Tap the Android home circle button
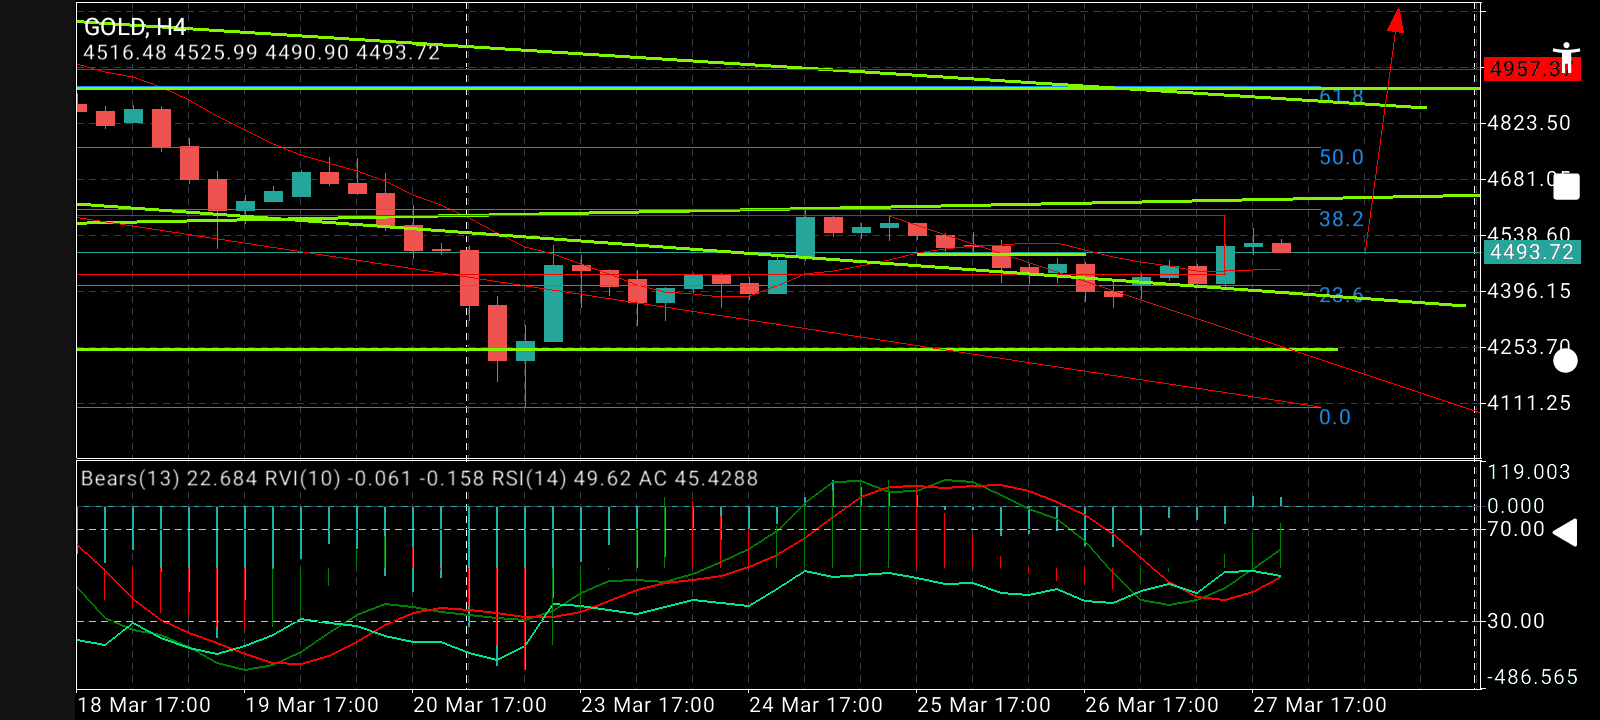The image size is (1600, 720). (x=1566, y=360)
